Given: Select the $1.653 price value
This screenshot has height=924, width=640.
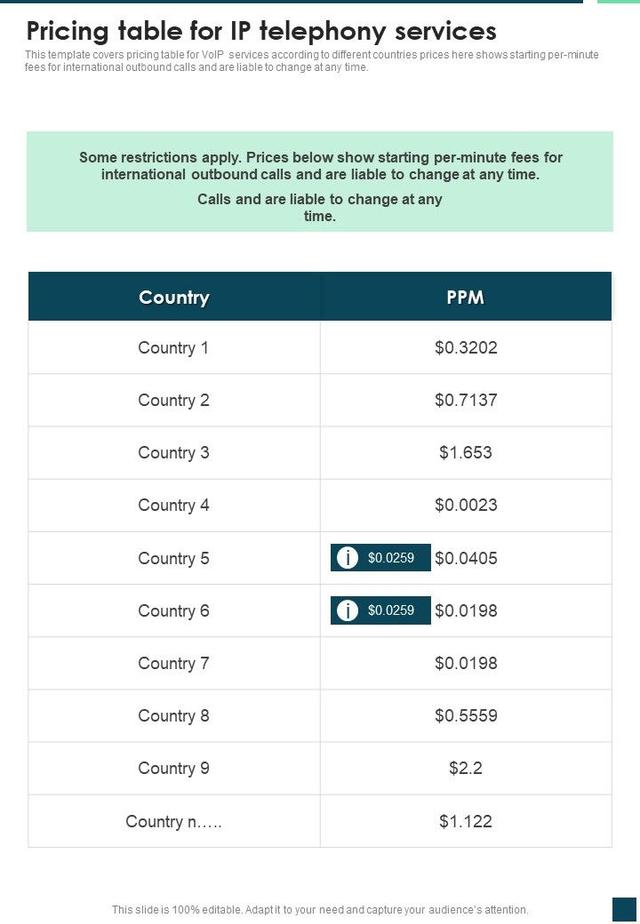Looking at the screenshot, I should [465, 453].
